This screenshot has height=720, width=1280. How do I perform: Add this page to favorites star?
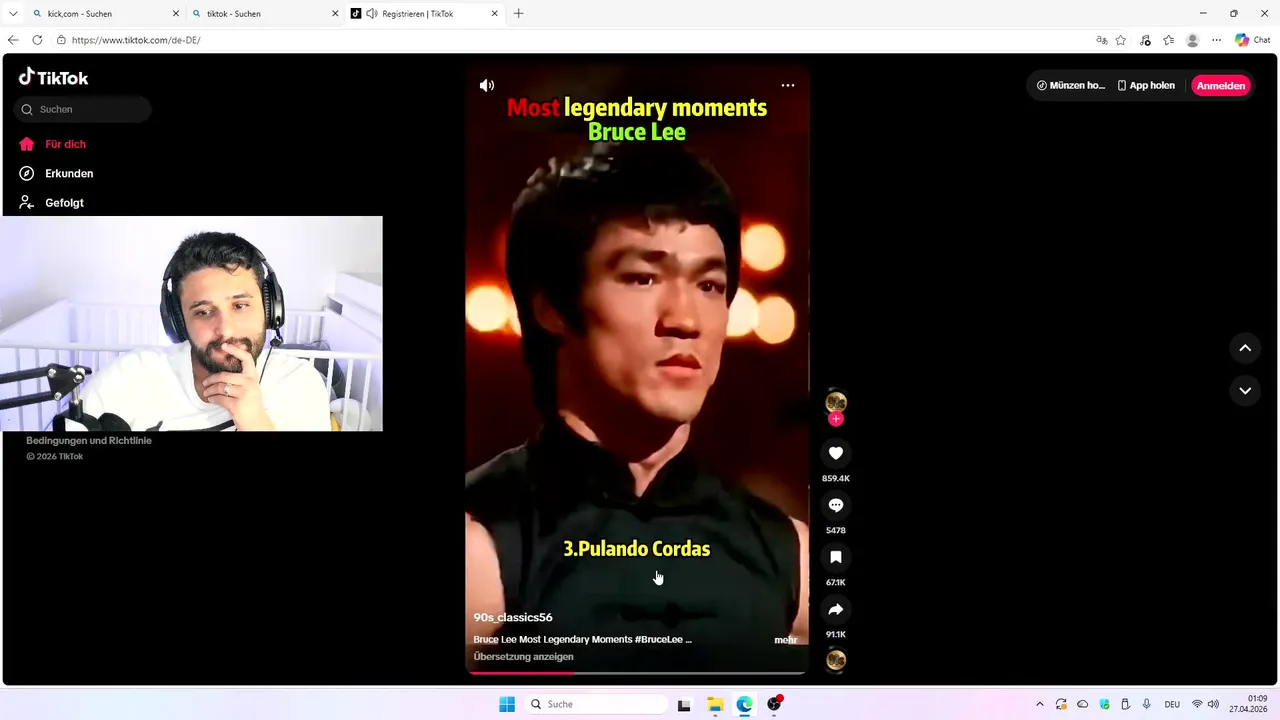1121,40
